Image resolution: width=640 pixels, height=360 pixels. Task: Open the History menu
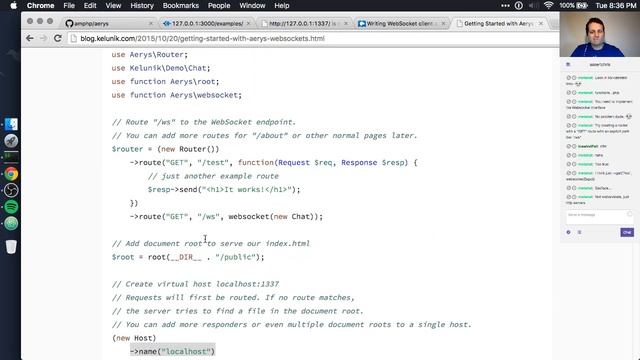142,6
